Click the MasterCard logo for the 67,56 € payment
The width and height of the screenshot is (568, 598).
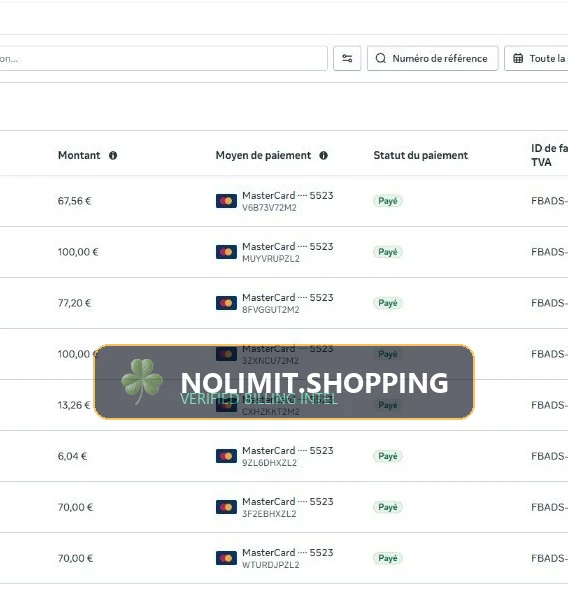[226, 201]
